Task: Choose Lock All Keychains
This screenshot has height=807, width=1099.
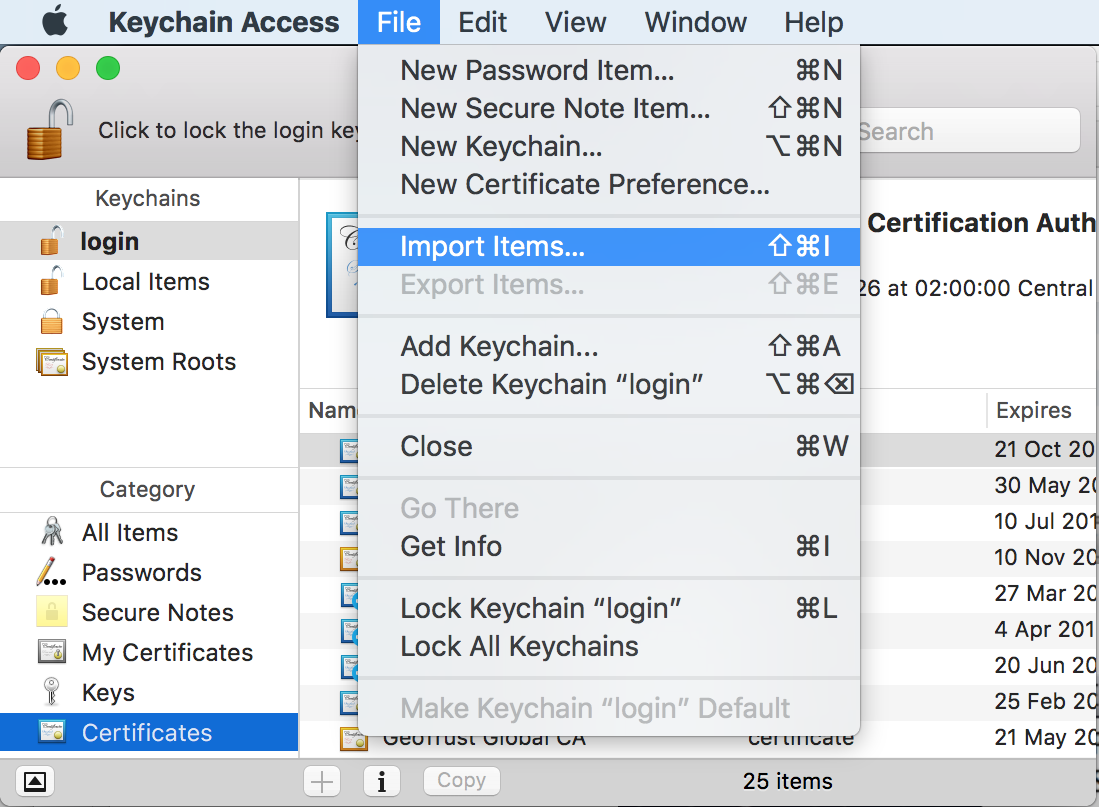Action: coord(609,646)
